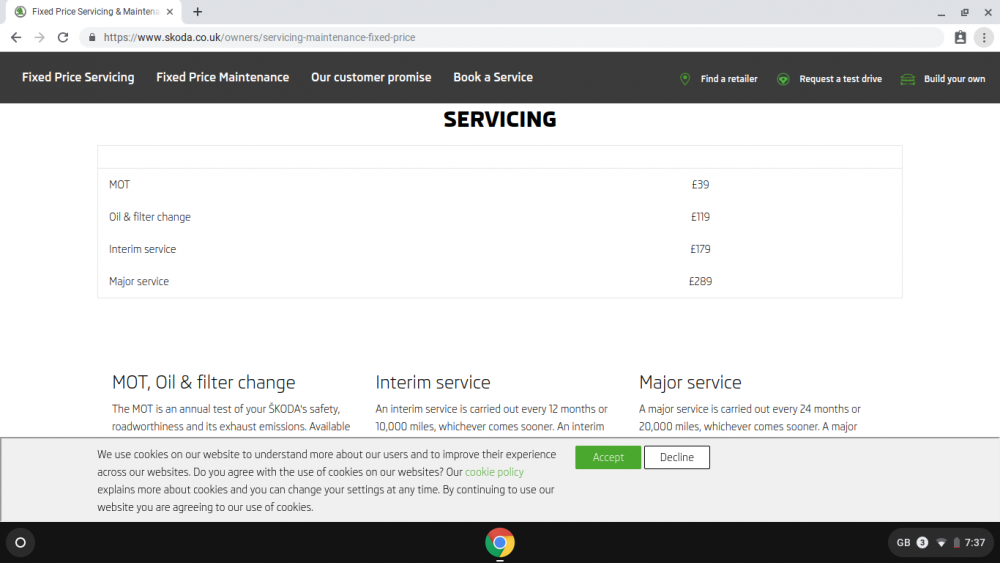Viewport: 1000px width, 563px height.
Task: Select the Fixed Price Servicing browser tab
Action: pyautogui.click(x=96, y=11)
